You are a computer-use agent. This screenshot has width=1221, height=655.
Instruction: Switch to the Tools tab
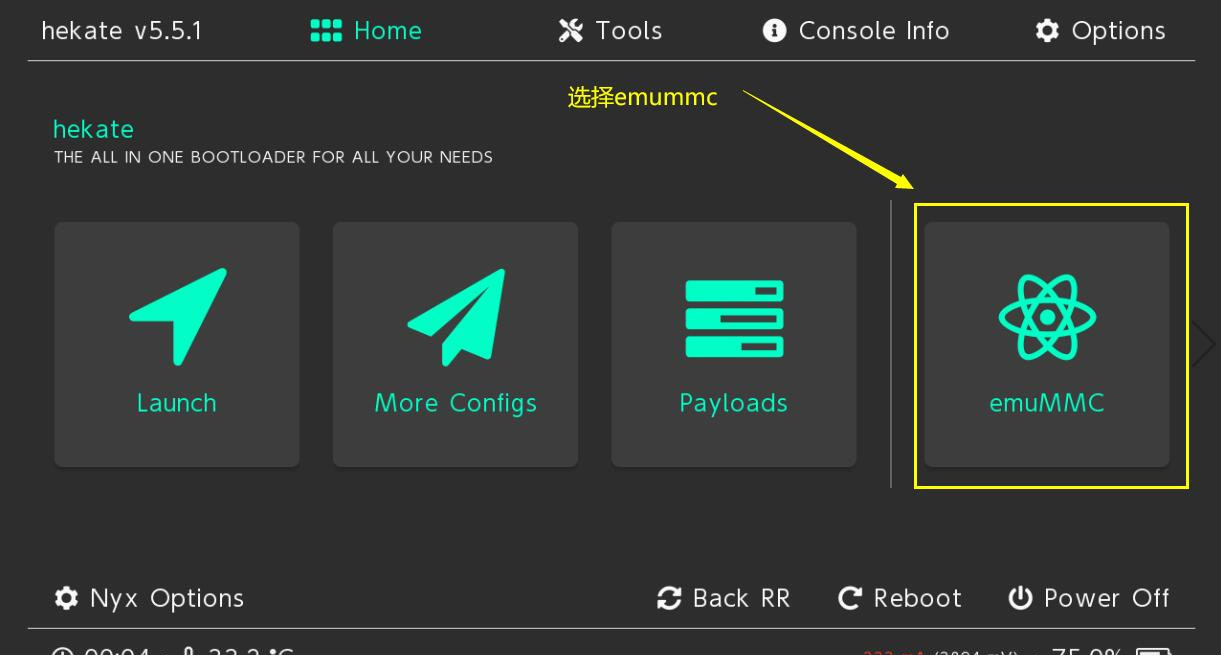click(x=610, y=31)
